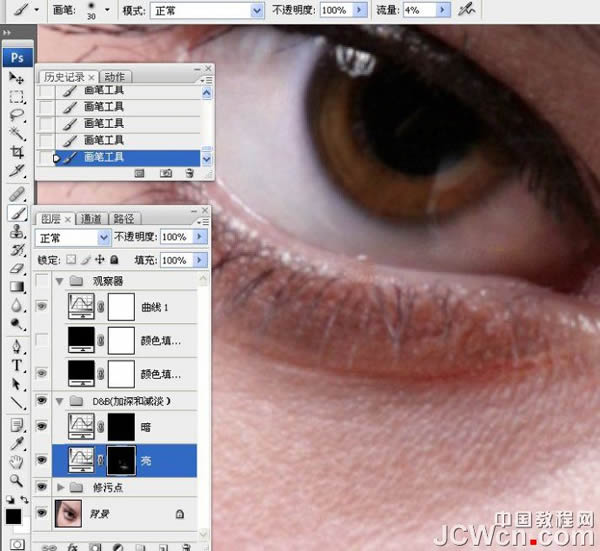The width and height of the screenshot is (600, 551).
Task: Delete current state in History panel
Action: pyautogui.click(x=189, y=174)
